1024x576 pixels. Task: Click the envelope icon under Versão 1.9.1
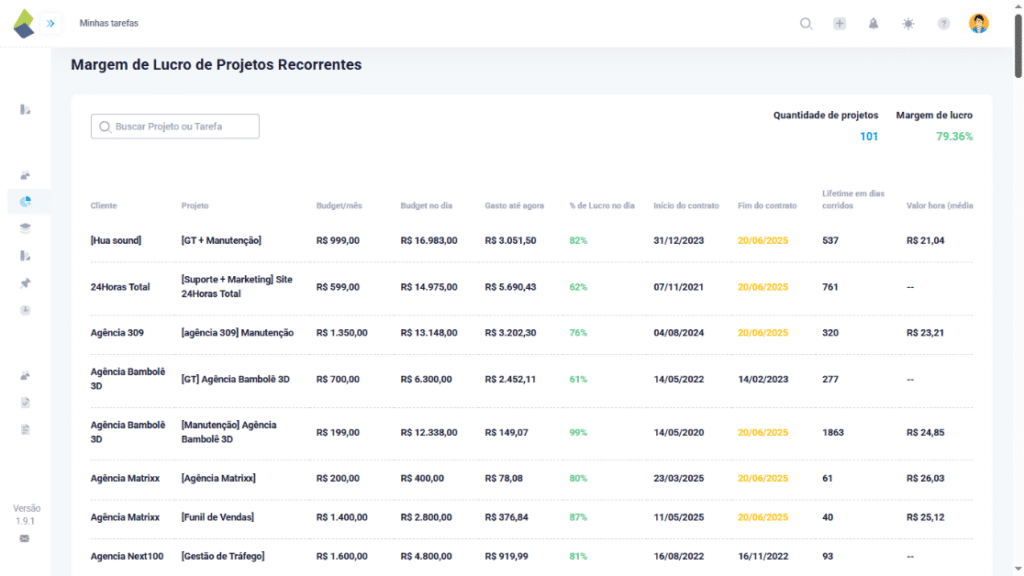pos(24,539)
